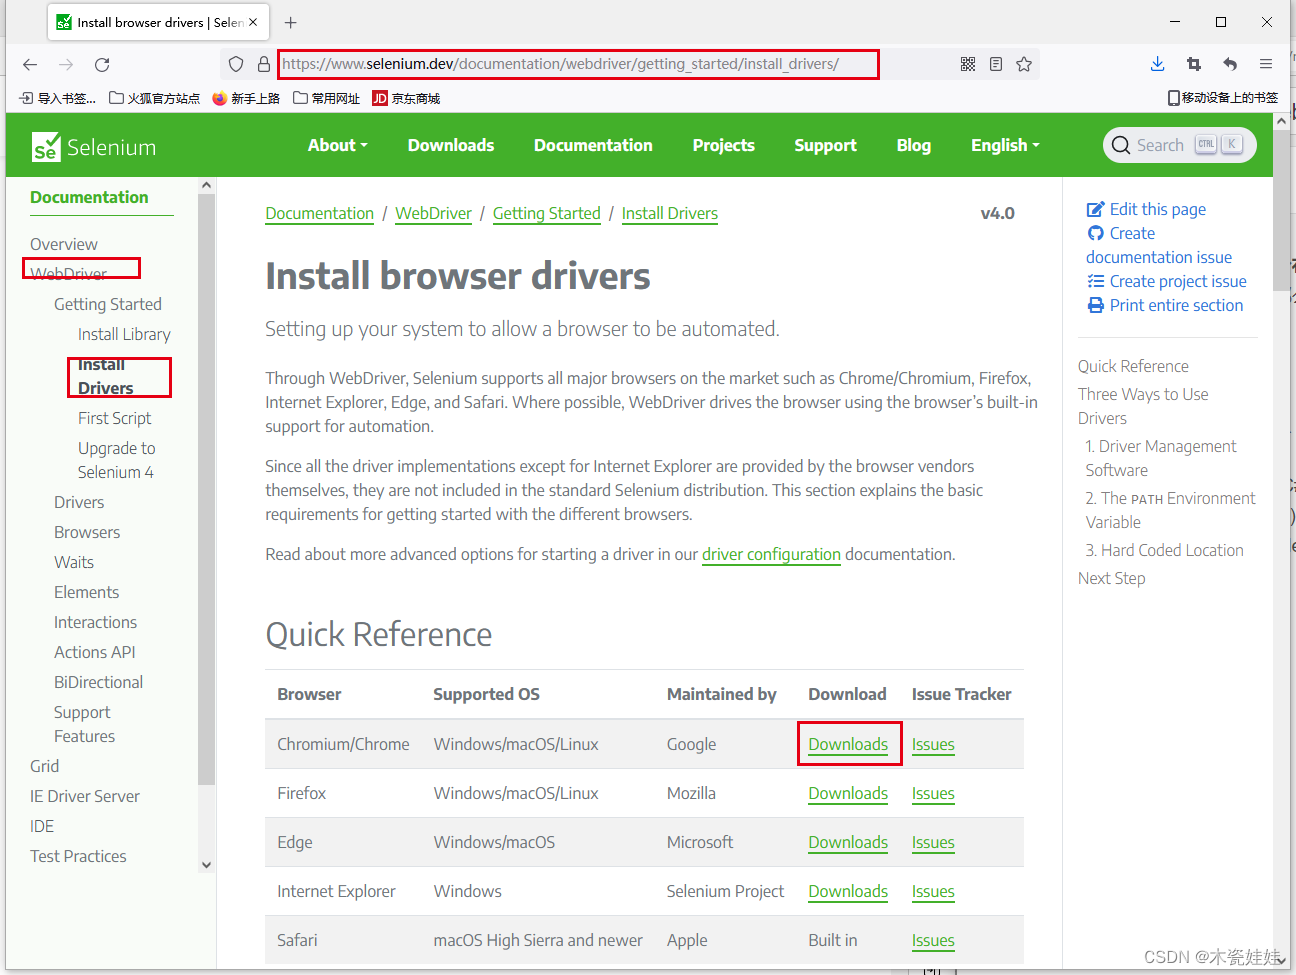Screen dimensions: 1296x975
Task: Click Downloads link in Edge row
Action: [x=848, y=842]
